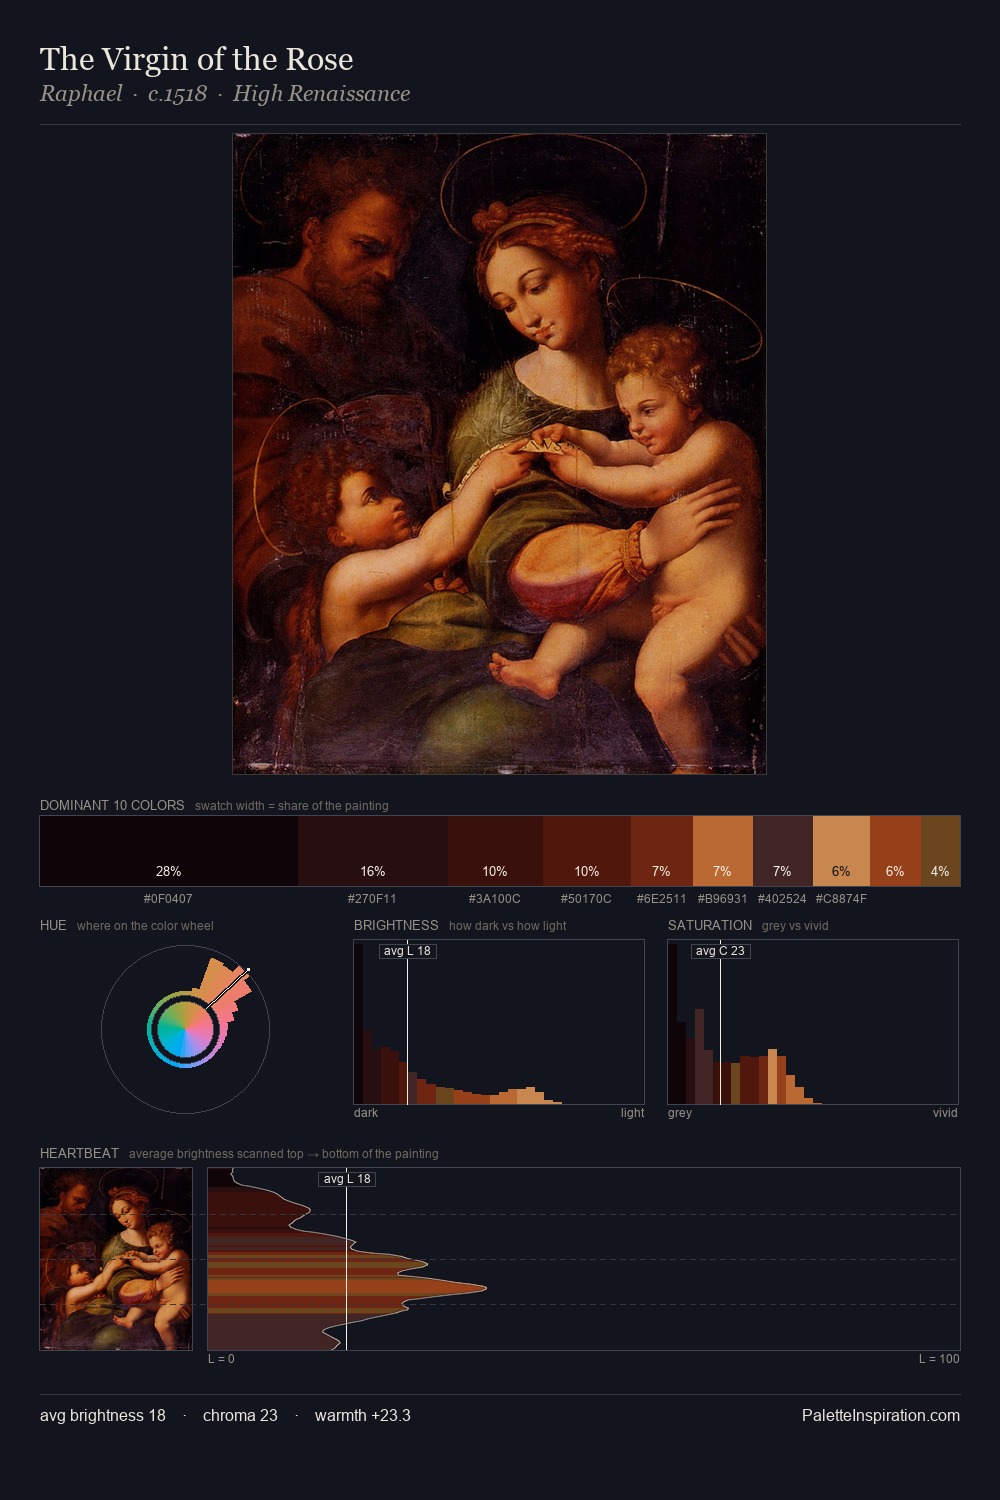Click the subtitle "Raphael · c.1518 · High Renaissance"
The image size is (1000, 1500).
[225, 94]
